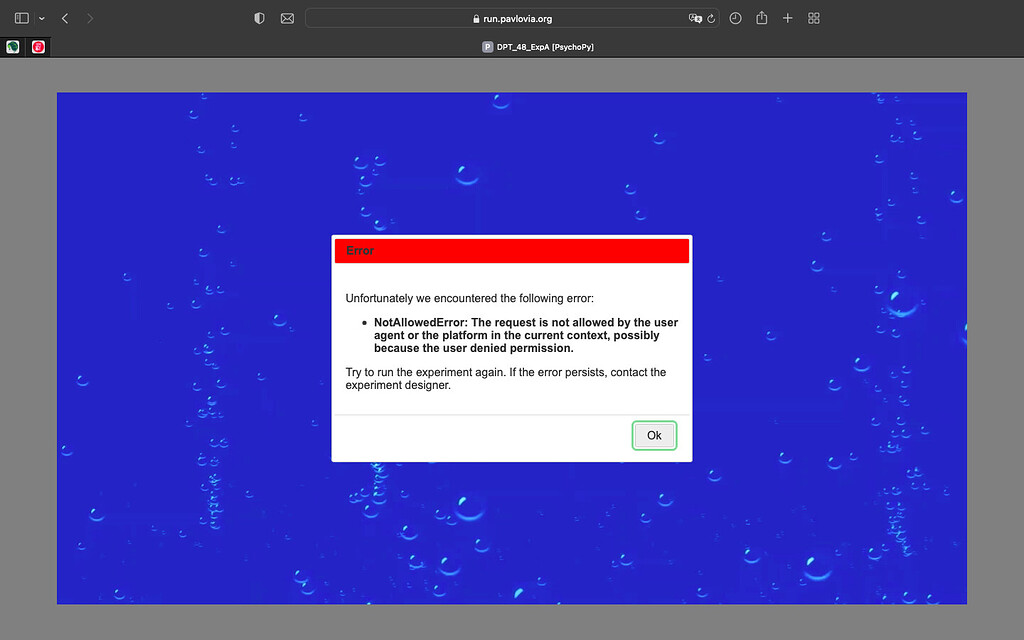Open browsing history via the clock icon
This screenshot has width=1024, height=640.
click(735, 17)
